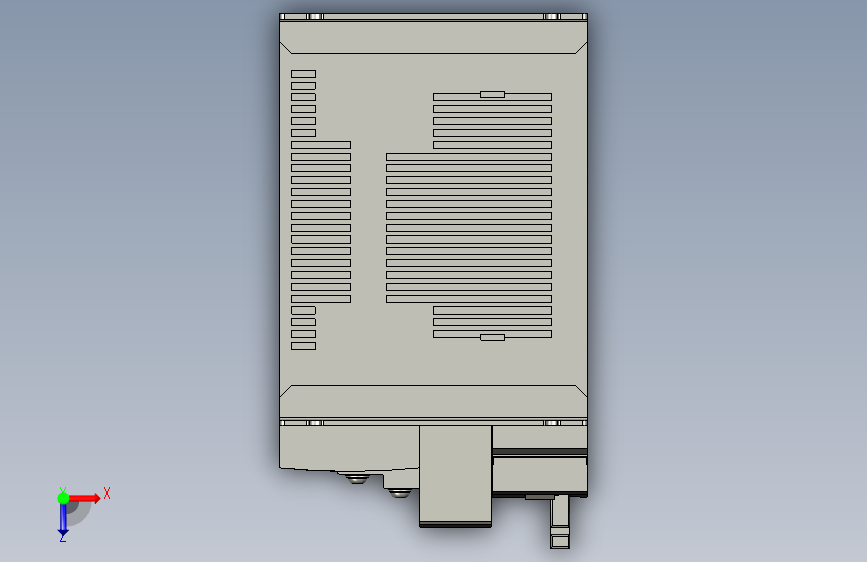Select the tall rectangular connector block below the housing
Image resolution: width=867 pixels, height=562 pixels.
455,476
